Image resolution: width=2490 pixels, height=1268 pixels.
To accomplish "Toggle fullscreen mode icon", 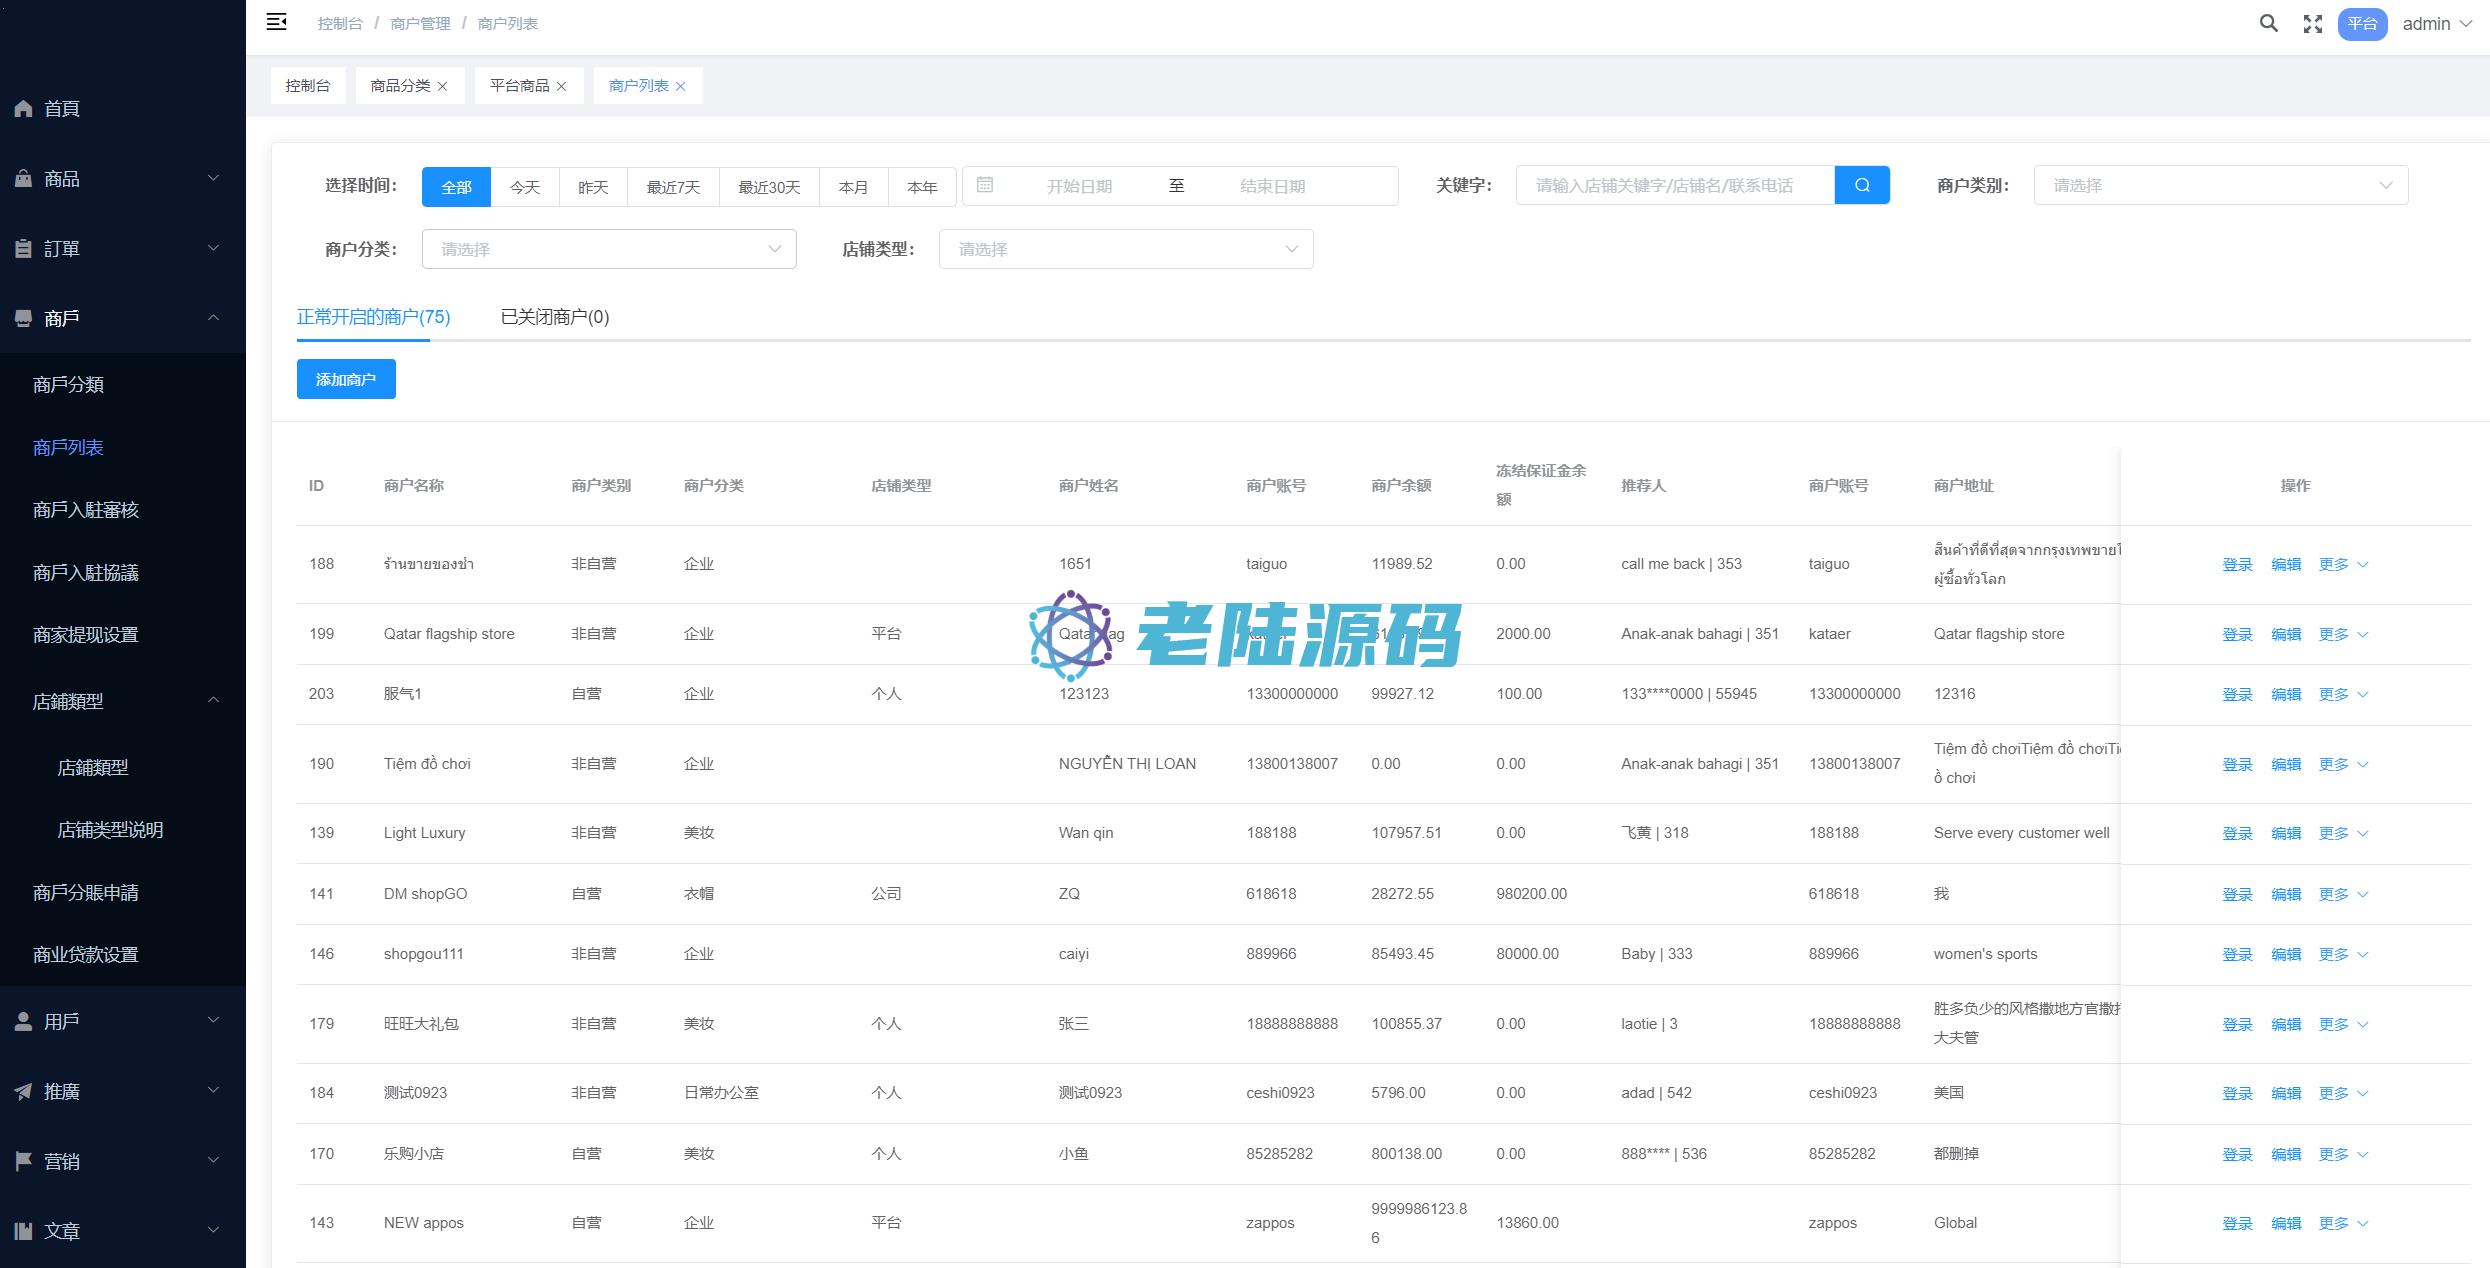I will click(2312, 24).
